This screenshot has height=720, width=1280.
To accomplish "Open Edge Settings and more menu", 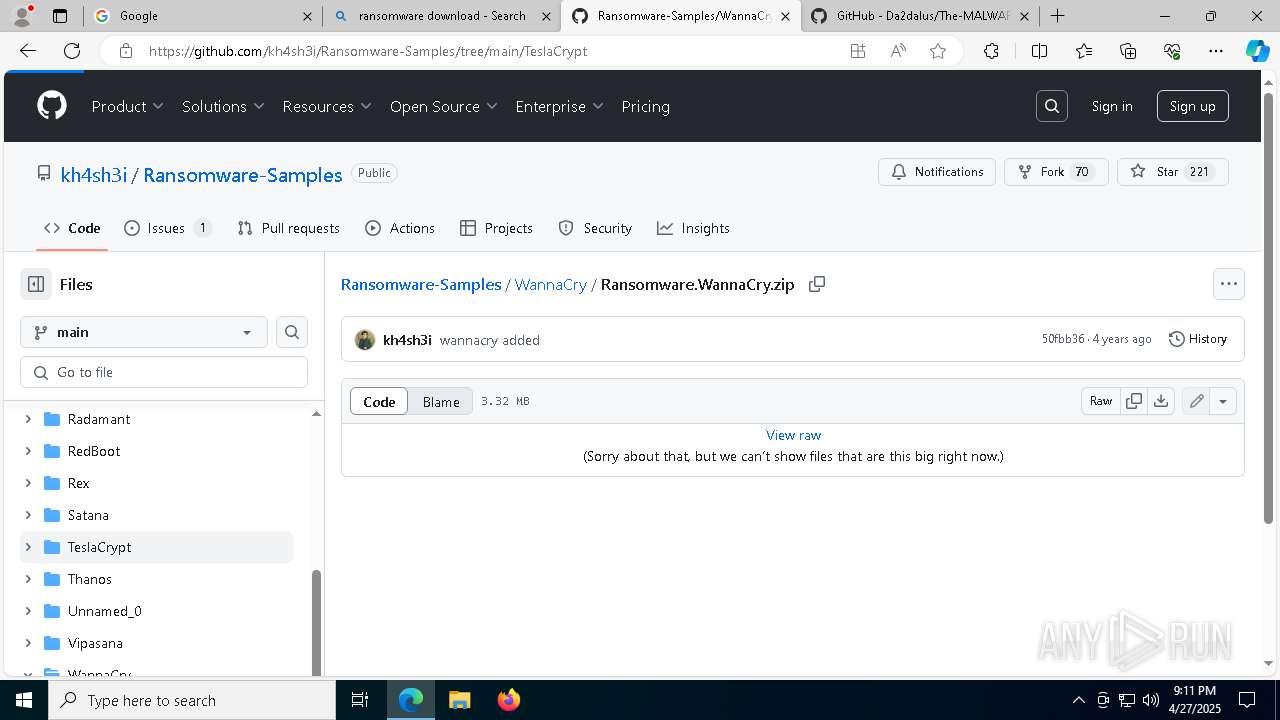I will [x=1216, y=51].
